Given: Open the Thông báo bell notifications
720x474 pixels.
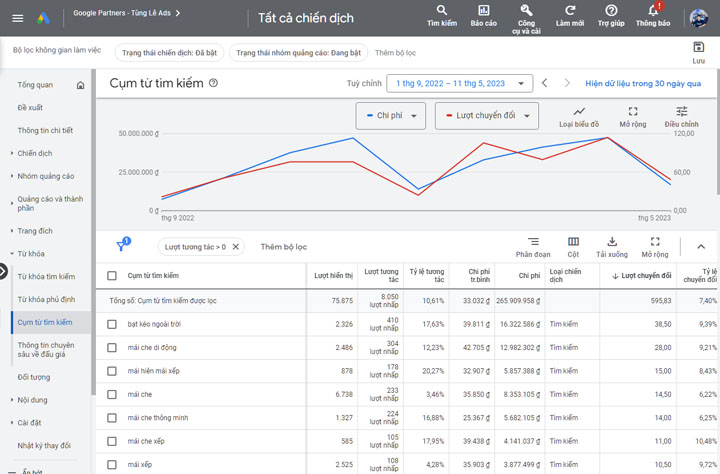Looking at the screenshot, I should [653, 15].
